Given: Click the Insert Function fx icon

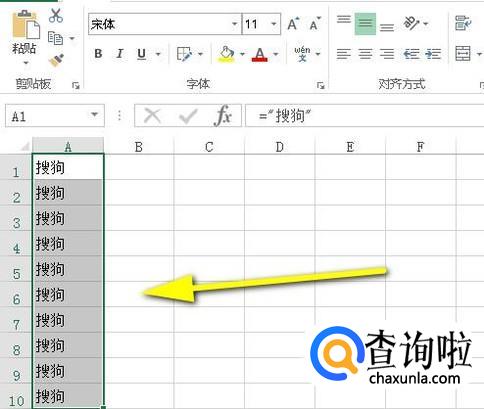Looking at the screenshot, I should (223, 116).
